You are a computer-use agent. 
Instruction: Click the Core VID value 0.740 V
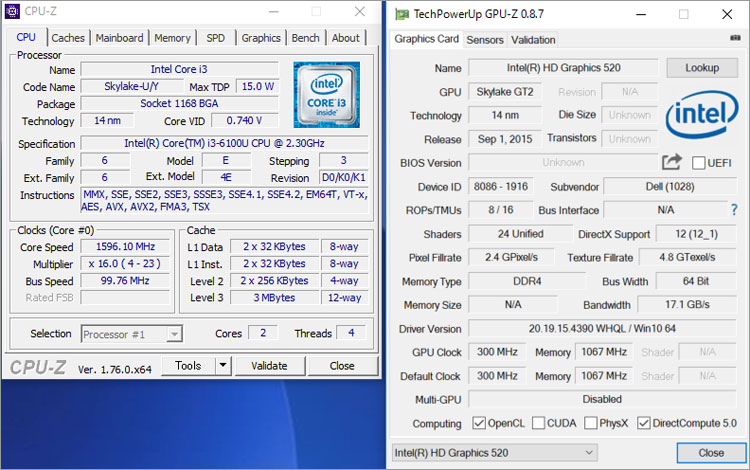click(x=244, y=120)
